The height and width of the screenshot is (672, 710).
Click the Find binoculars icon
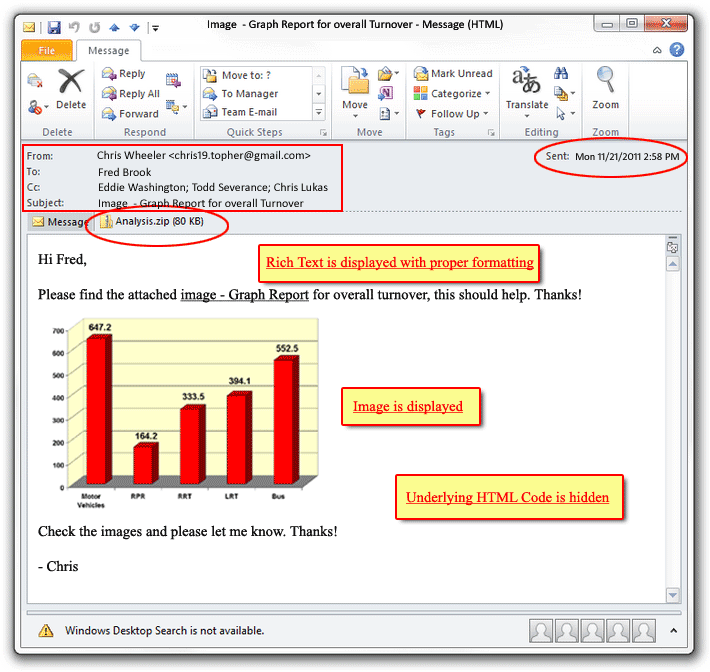561,73
